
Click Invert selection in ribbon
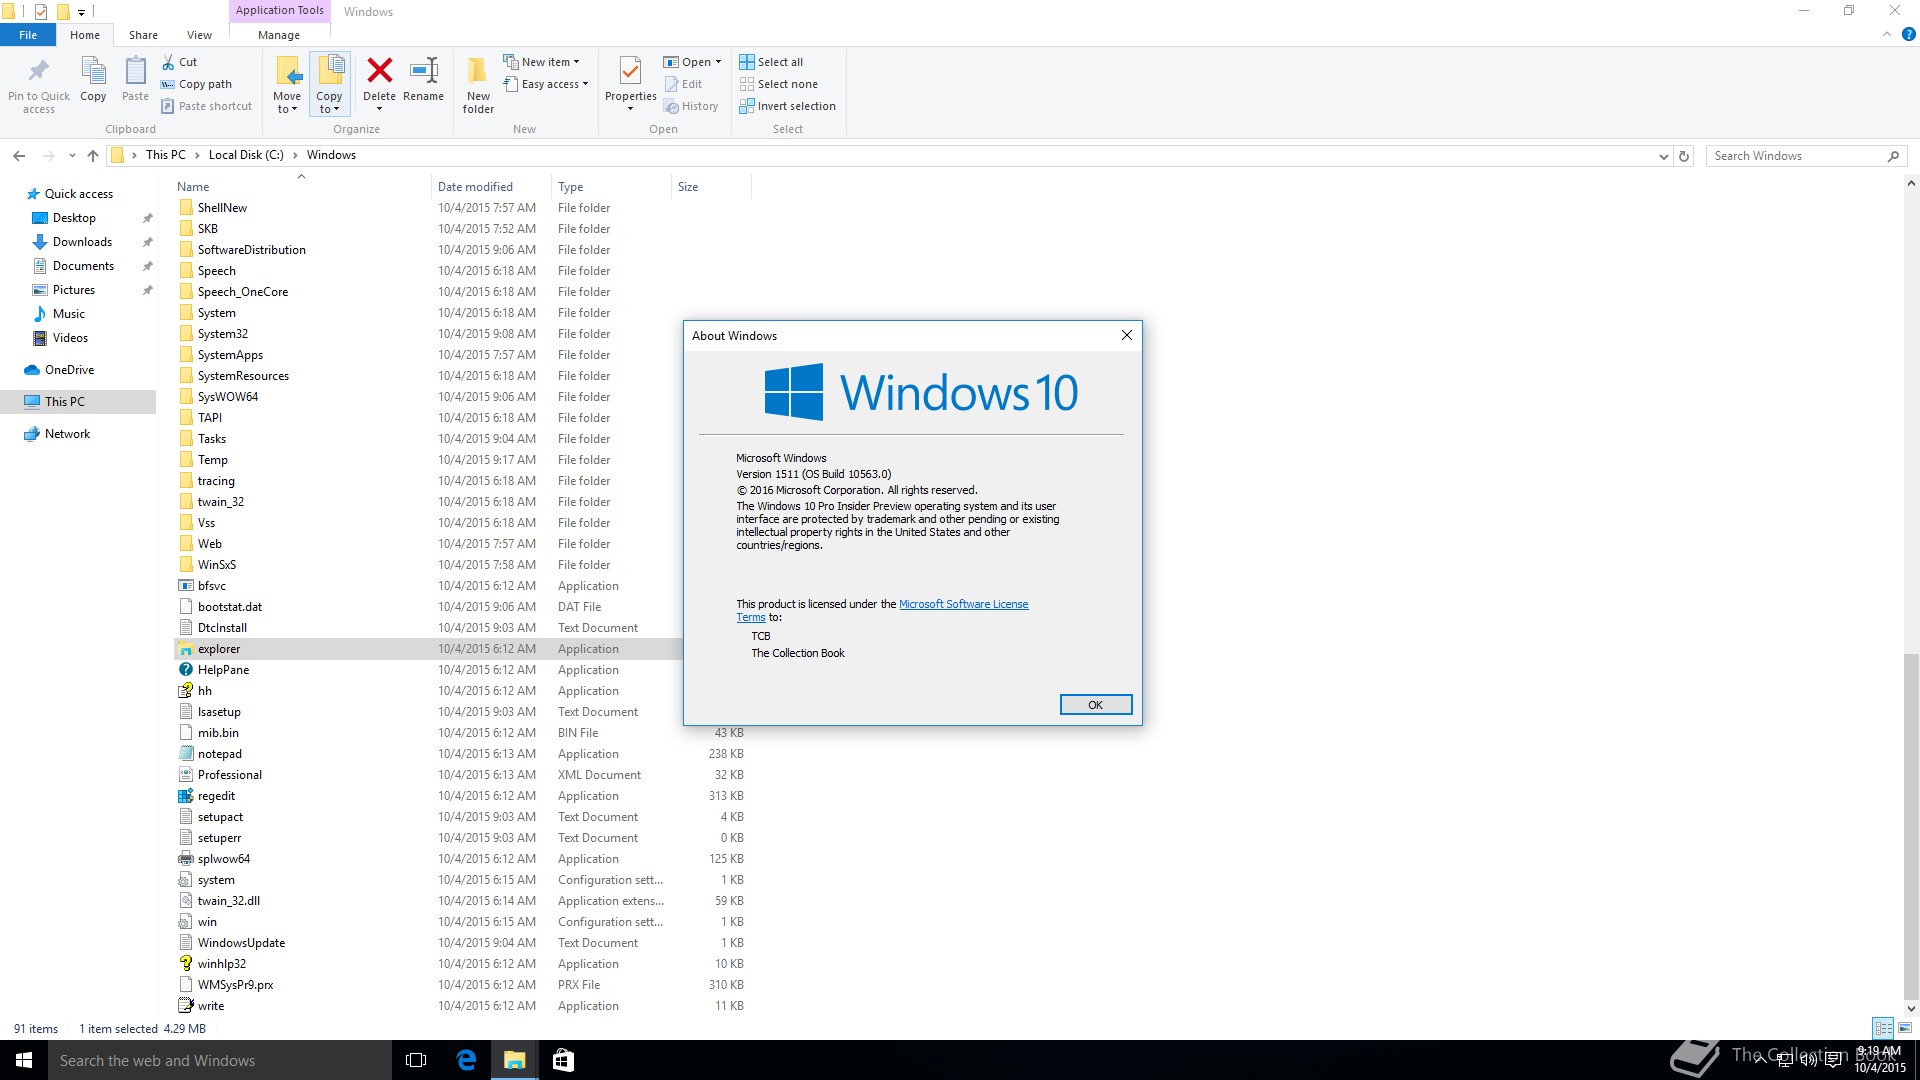coord(787,106)
